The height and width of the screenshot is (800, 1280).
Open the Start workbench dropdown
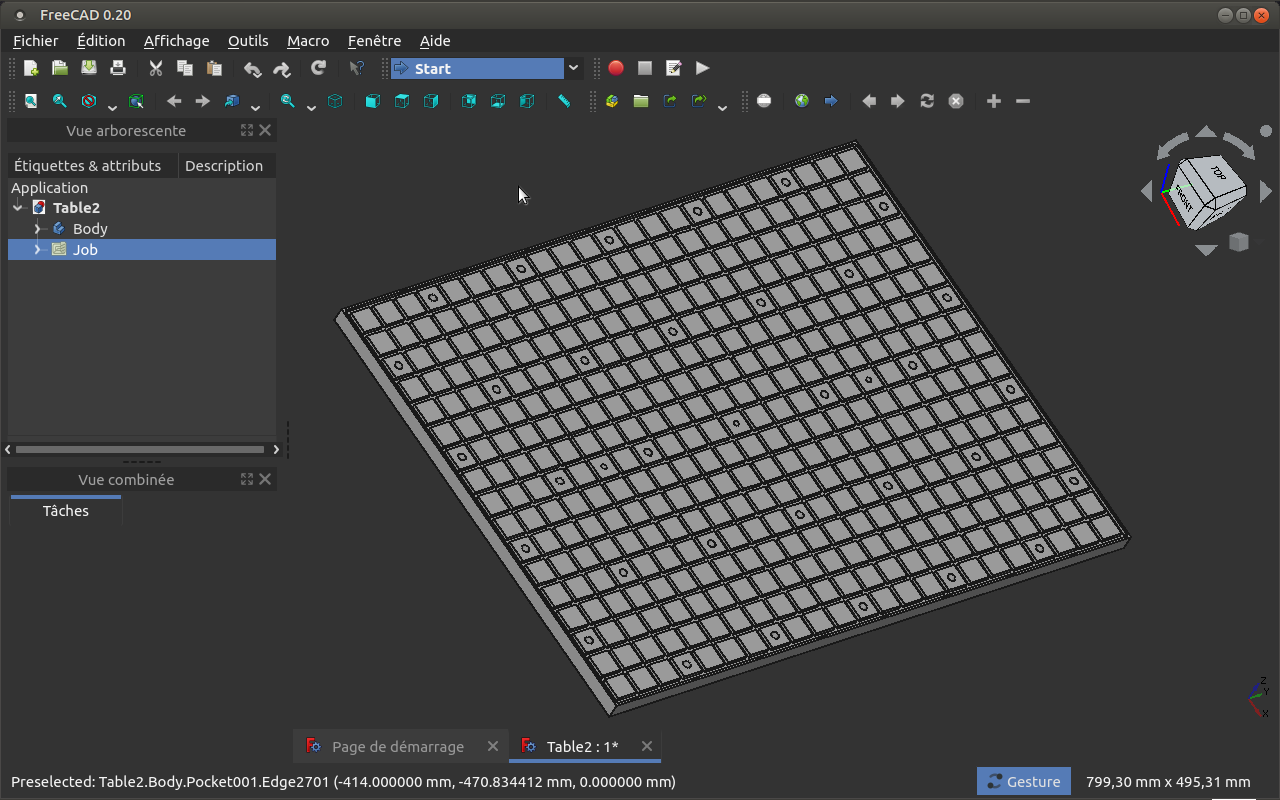(x=486, y=68)
